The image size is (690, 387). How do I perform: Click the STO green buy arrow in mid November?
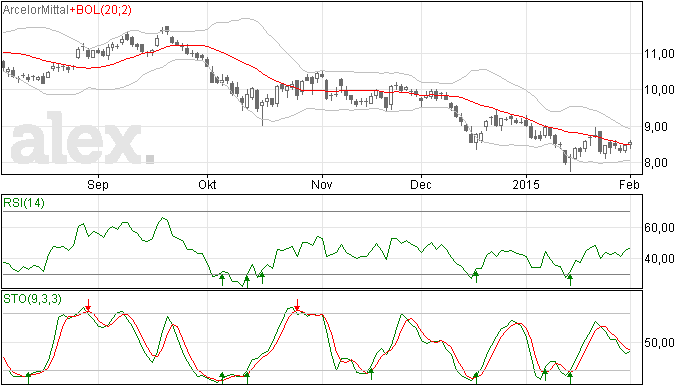point(371,374)
